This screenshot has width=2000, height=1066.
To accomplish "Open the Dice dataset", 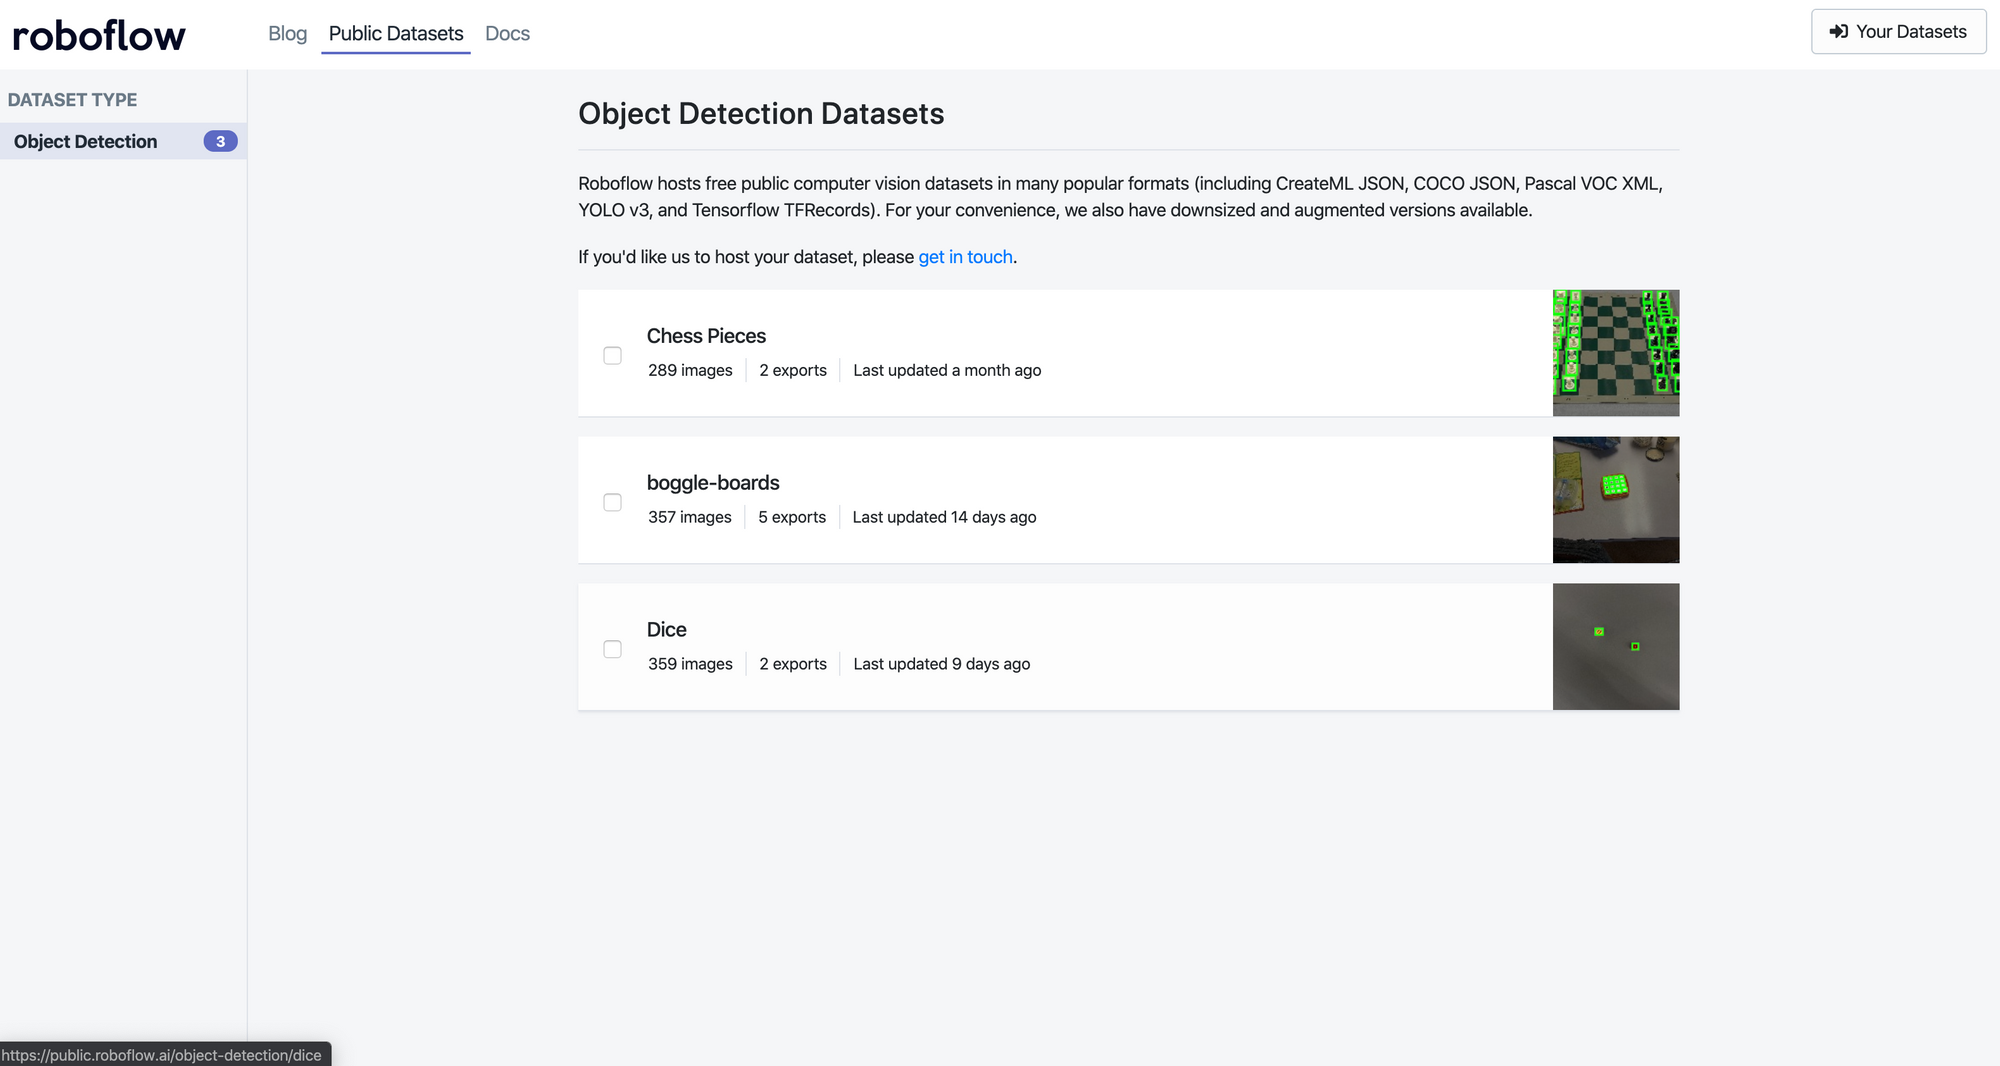I will pos(666,629).
